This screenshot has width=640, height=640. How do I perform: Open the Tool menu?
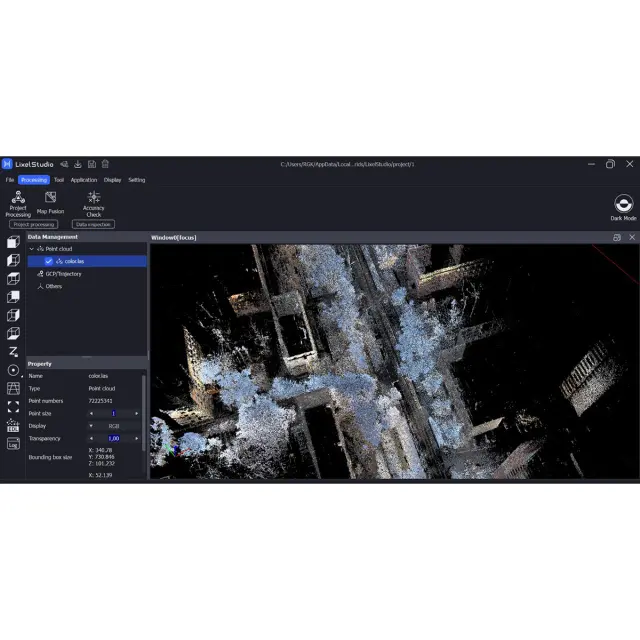(x=59, y=180)
